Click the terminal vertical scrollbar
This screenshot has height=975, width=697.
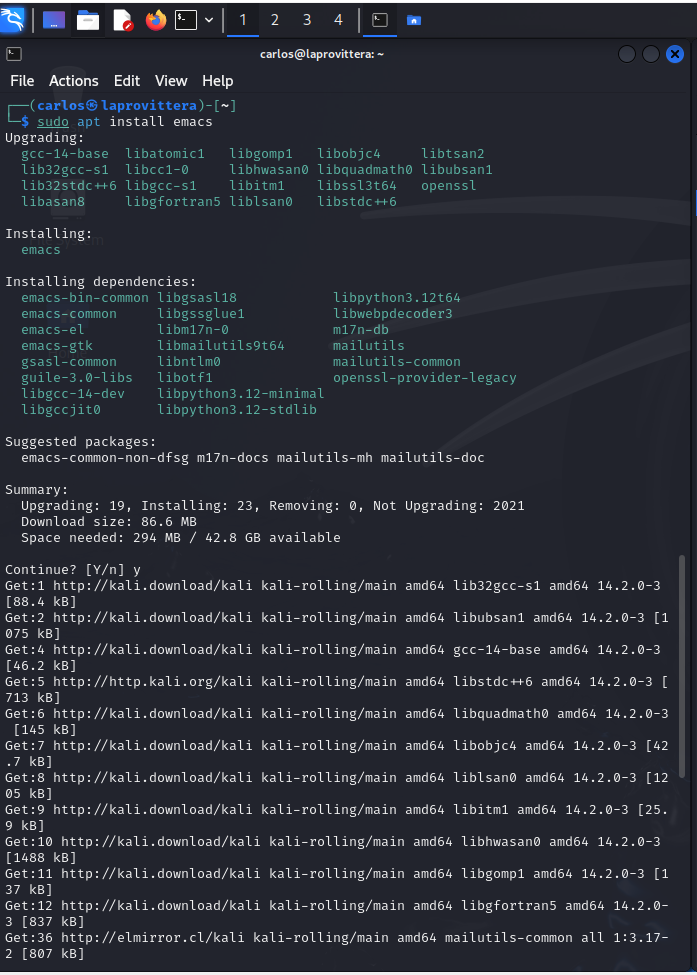point(681,666)
